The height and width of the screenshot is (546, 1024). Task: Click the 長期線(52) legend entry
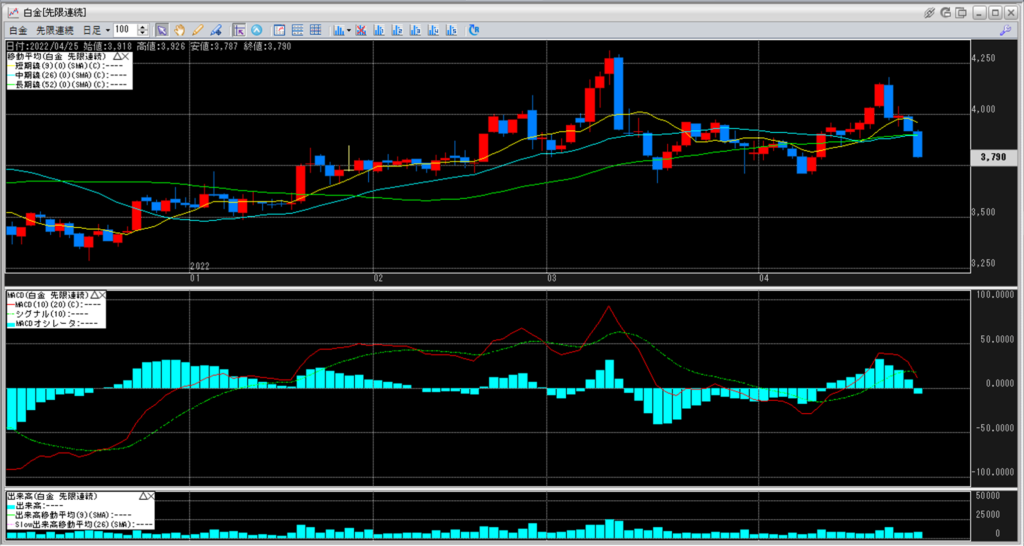[67, 84]
